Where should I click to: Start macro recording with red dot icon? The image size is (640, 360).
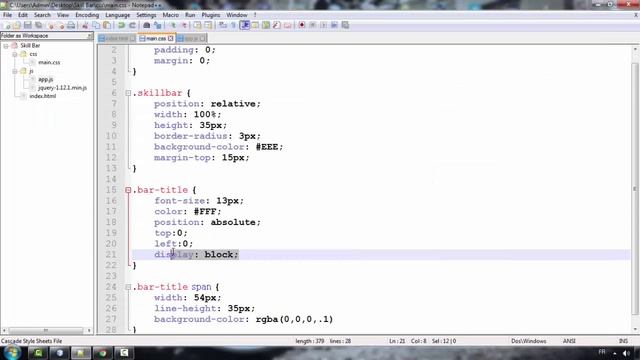coord(302,25)
